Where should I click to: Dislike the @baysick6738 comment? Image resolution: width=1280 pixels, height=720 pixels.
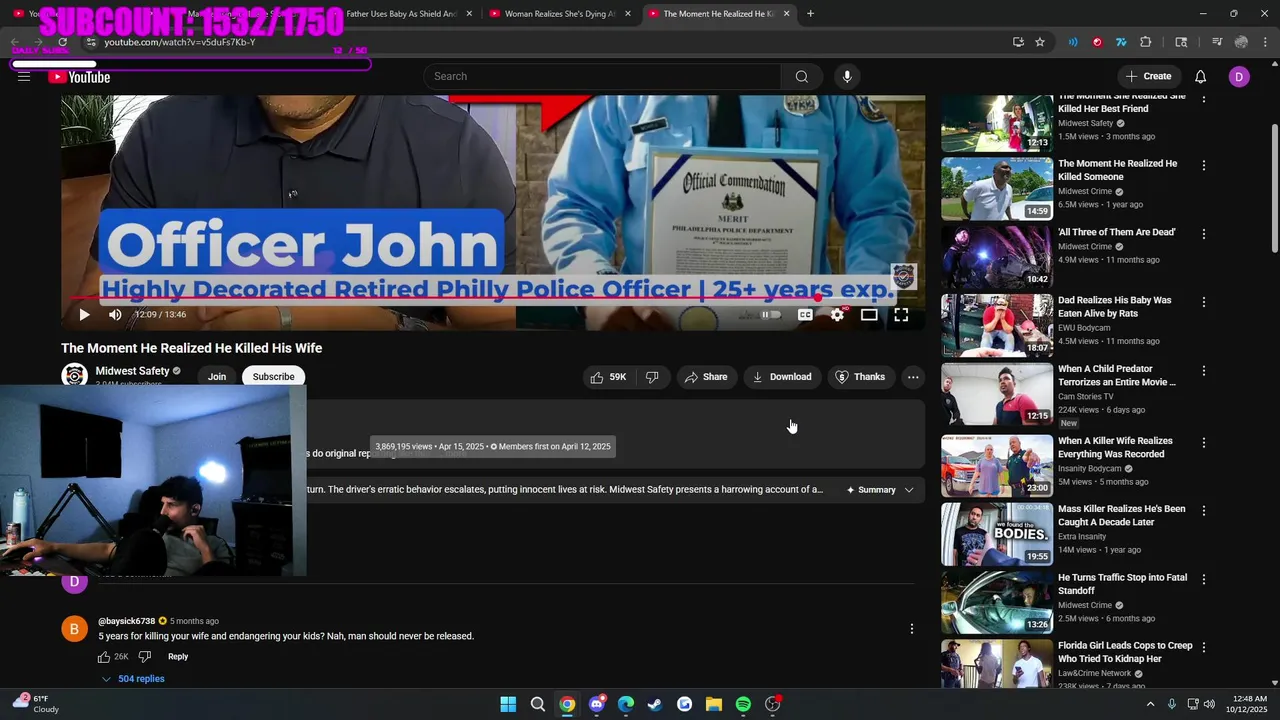pos(145,657)
